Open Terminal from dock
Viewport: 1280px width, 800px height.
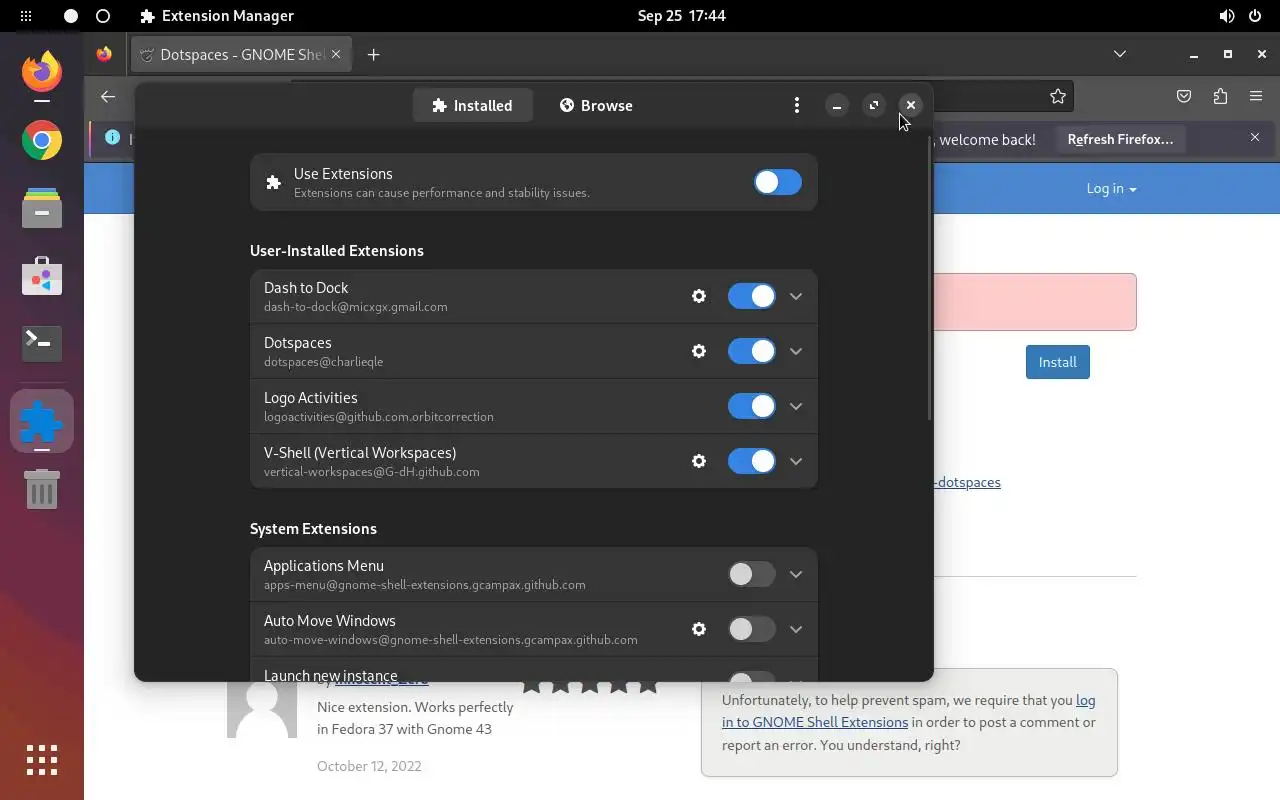(x=42, y=343)
